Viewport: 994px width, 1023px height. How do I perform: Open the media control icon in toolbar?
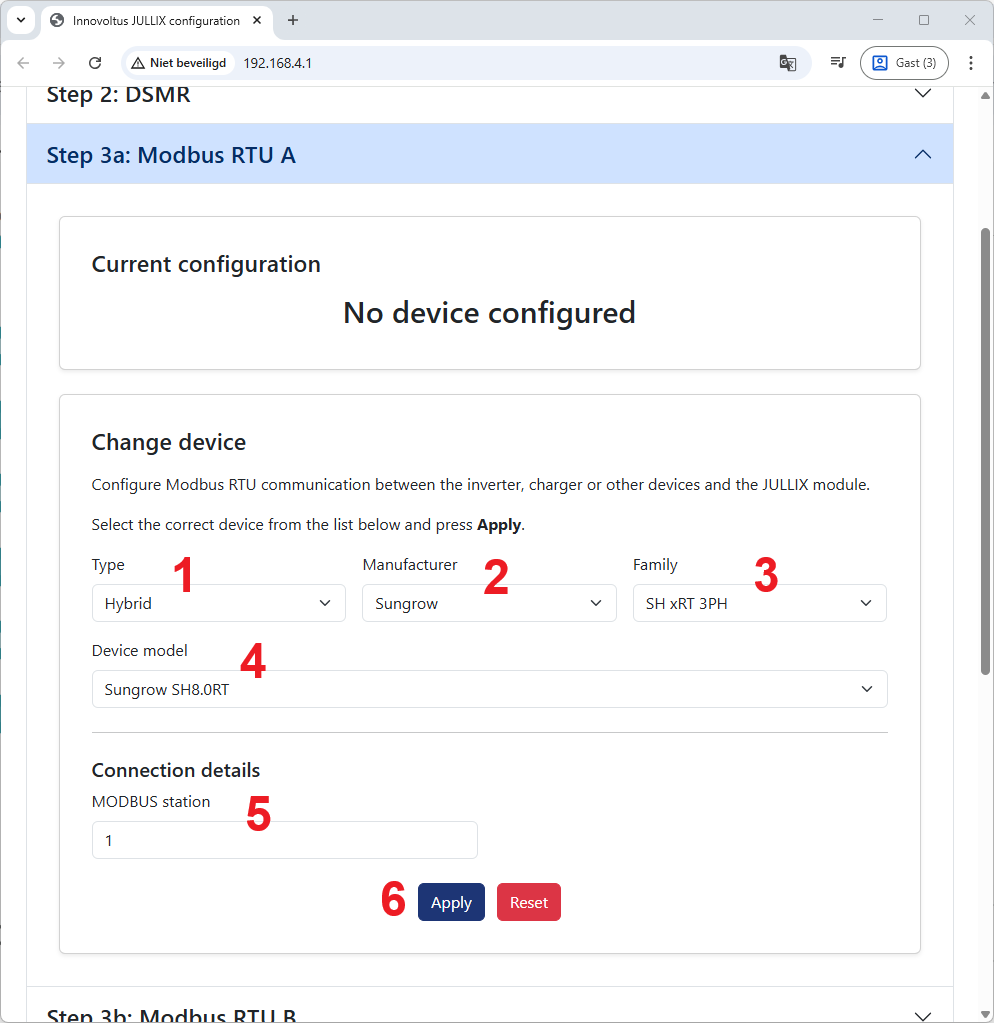click(x=837, y=63)
